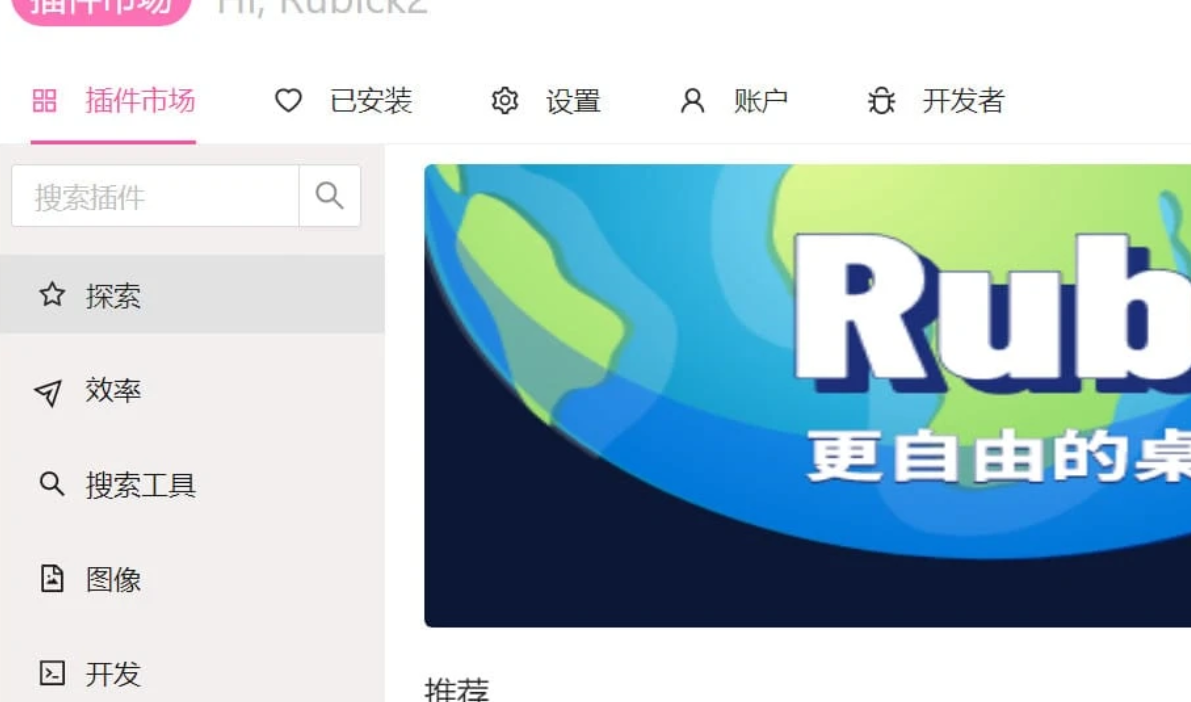Click the gear icon for 设置
The width and height of the screenshot is (1191, 702).
point(504,100)
